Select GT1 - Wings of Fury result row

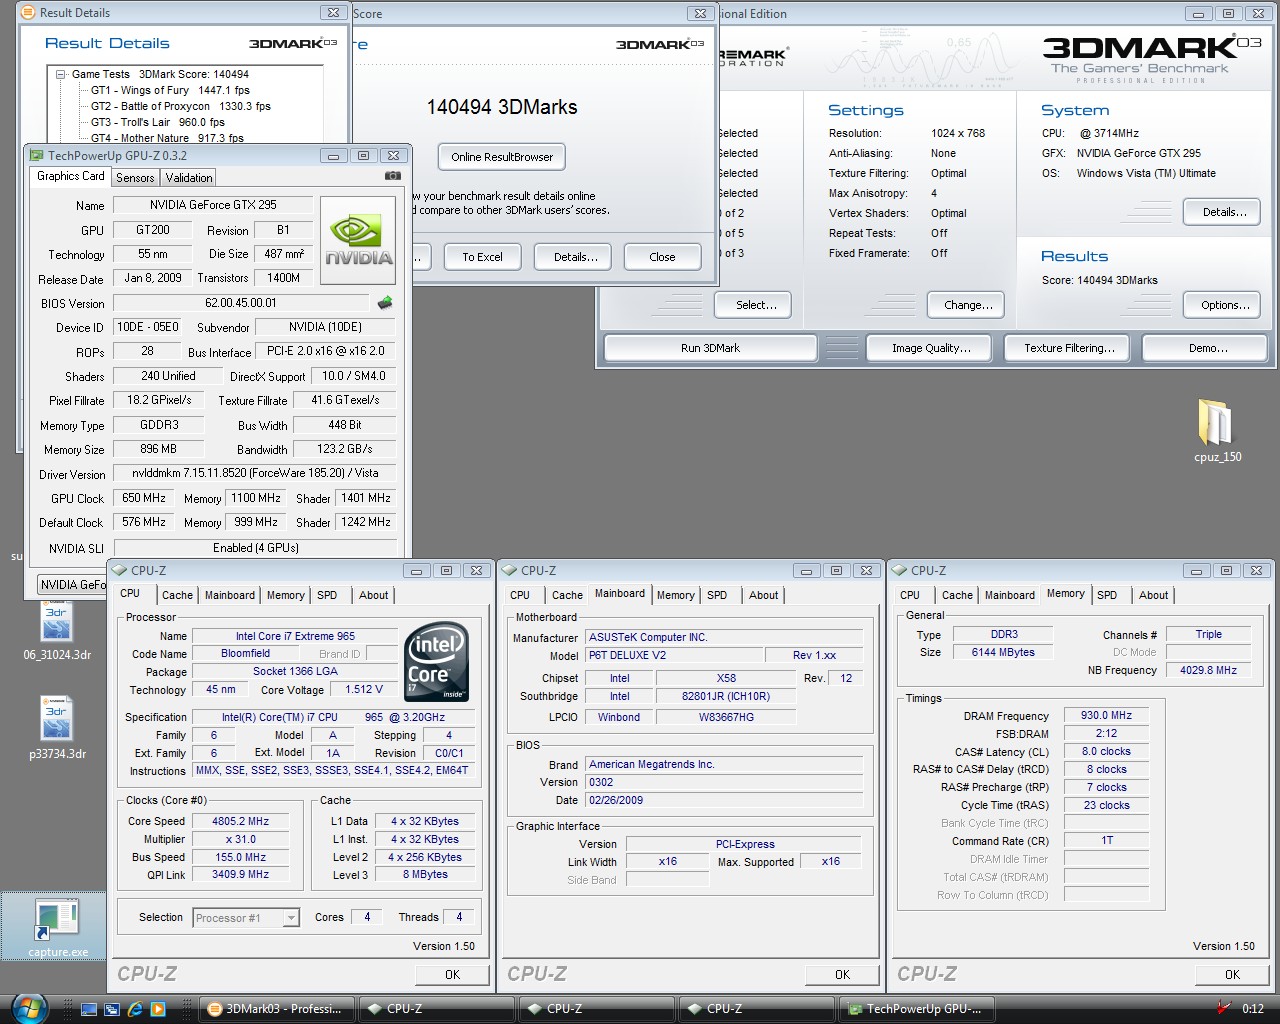click(x=170, y=90)
